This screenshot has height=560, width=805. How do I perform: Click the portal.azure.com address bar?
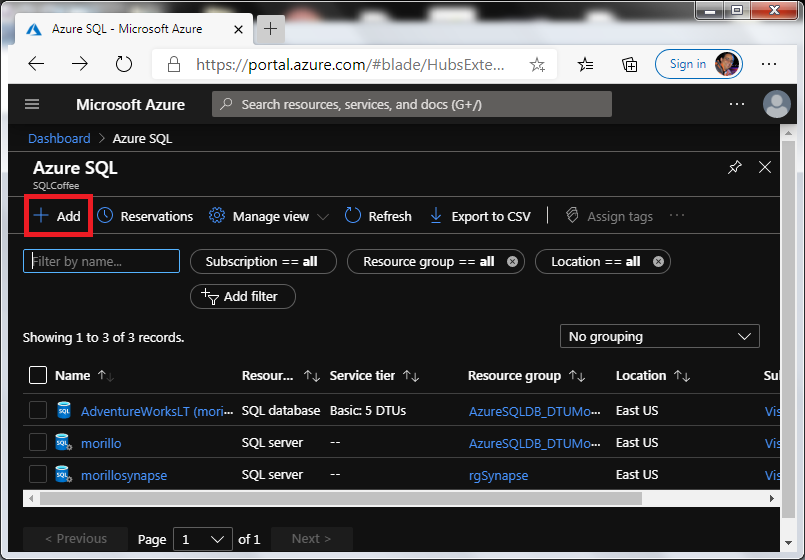pos(350,64)
